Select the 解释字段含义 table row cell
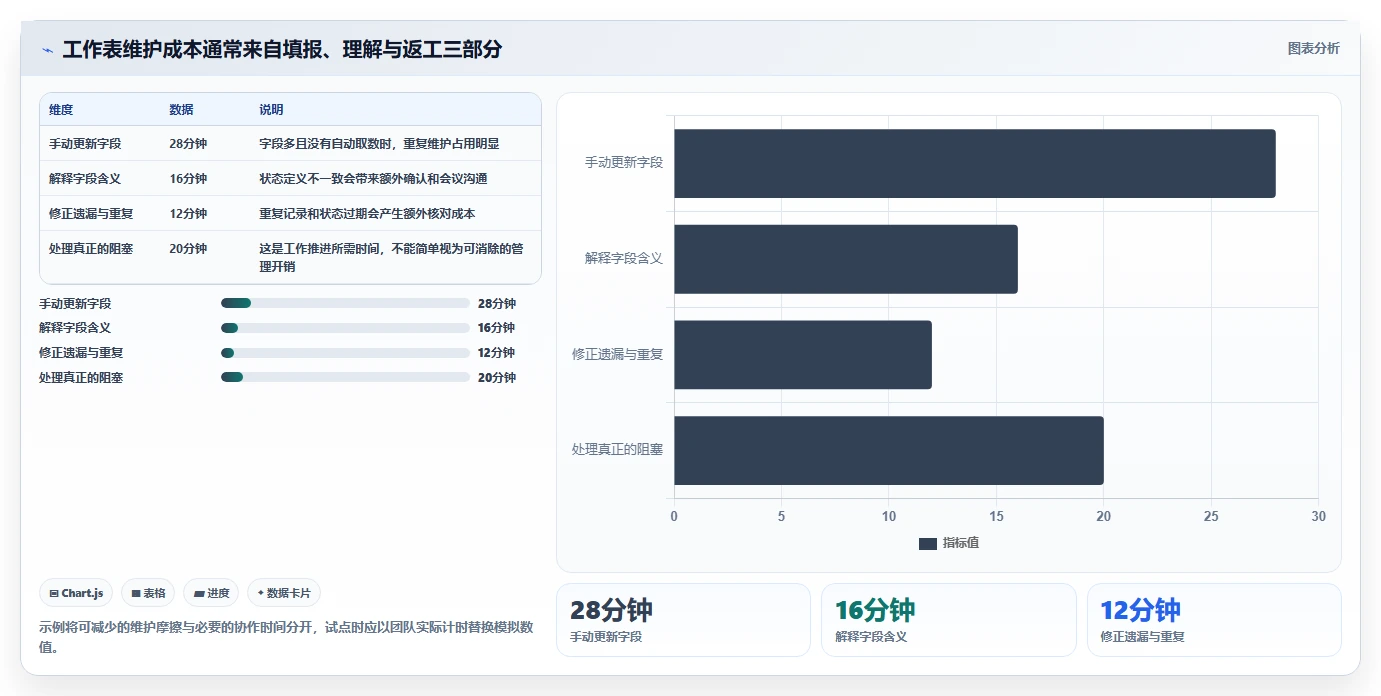 point(85,179)
